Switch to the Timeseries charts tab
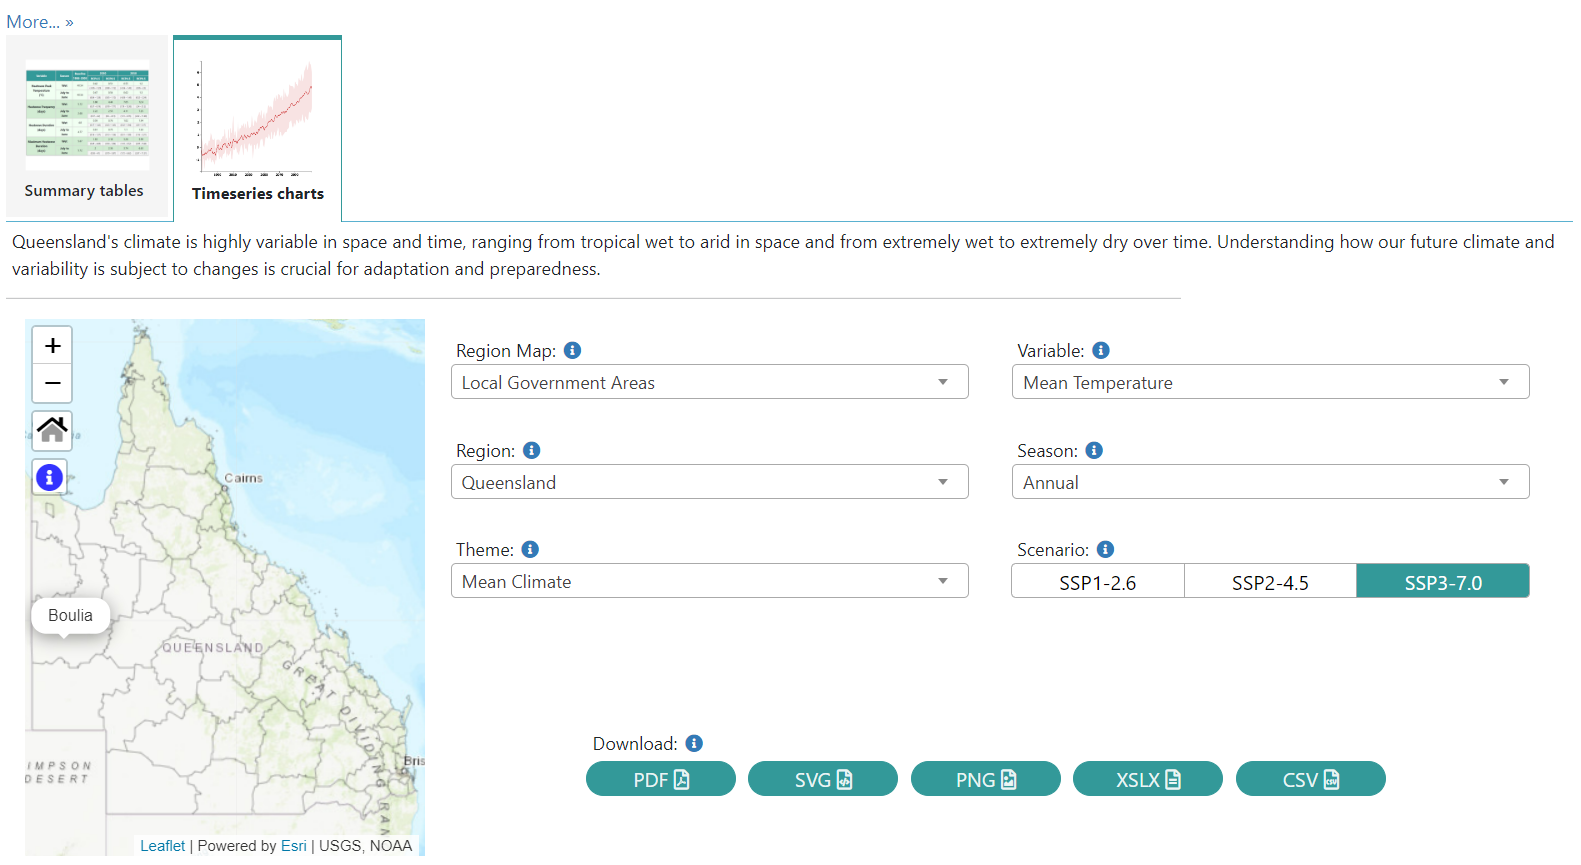The image size is (1581, 865). (258, 129)
